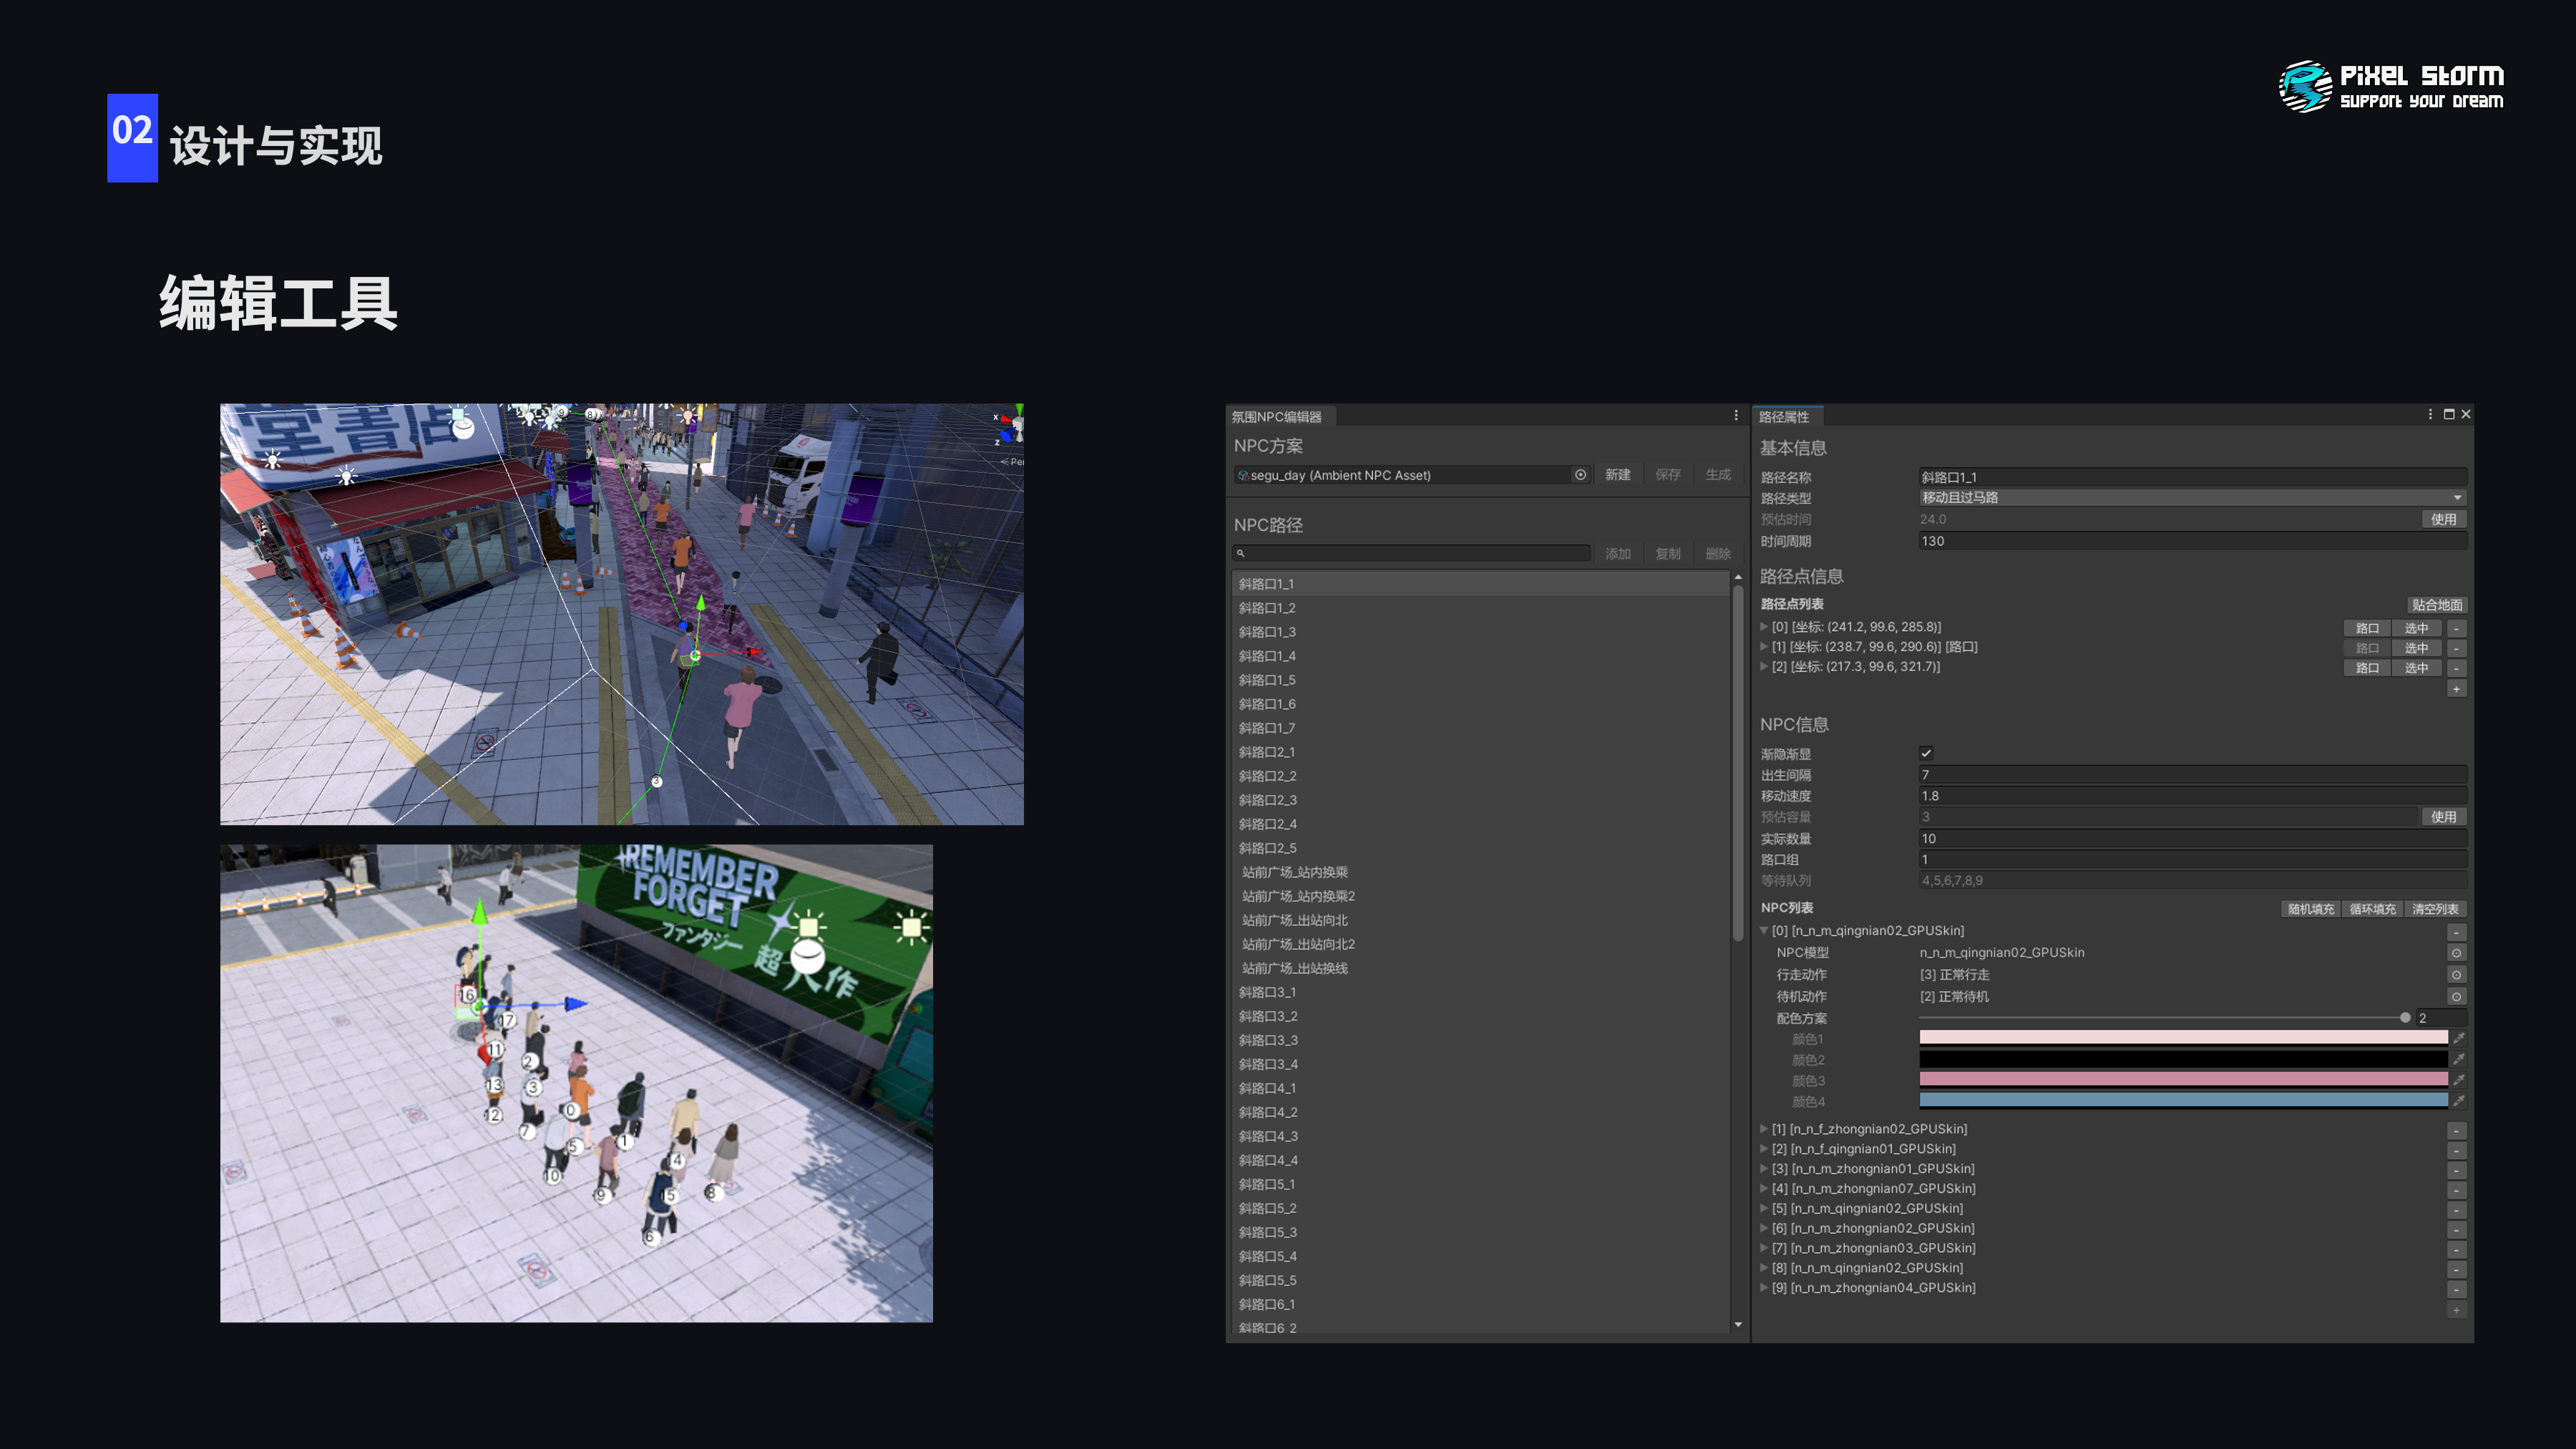2576x1449 pixels.
Task: Click eyedropper icon for 颜色3
Action: pyautogui.click(x=2458, y=1080)
